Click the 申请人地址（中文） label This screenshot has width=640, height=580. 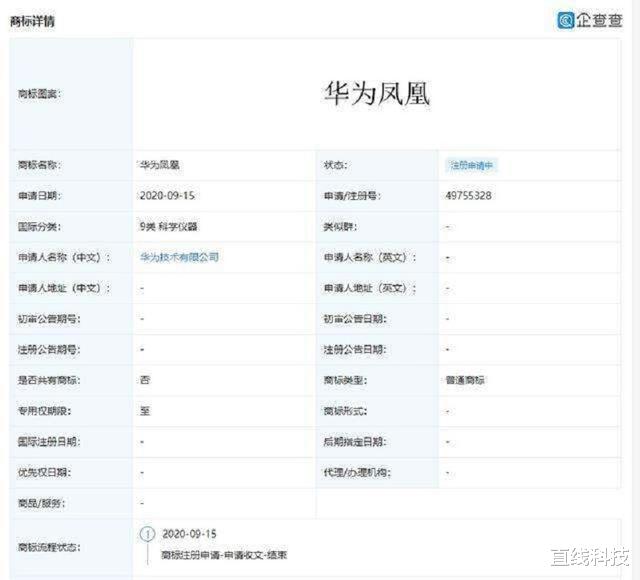pos(64,288)
